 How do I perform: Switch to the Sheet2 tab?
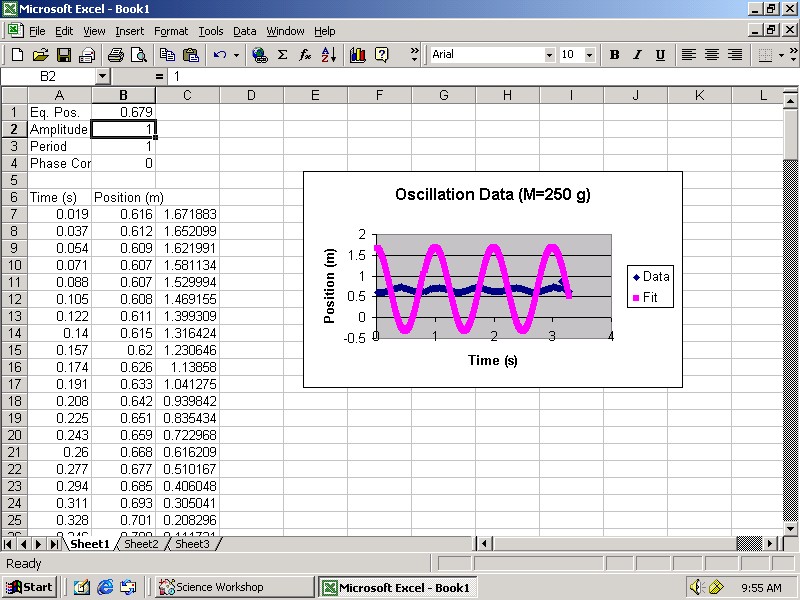pyautogui.click(x=140, y=544)
